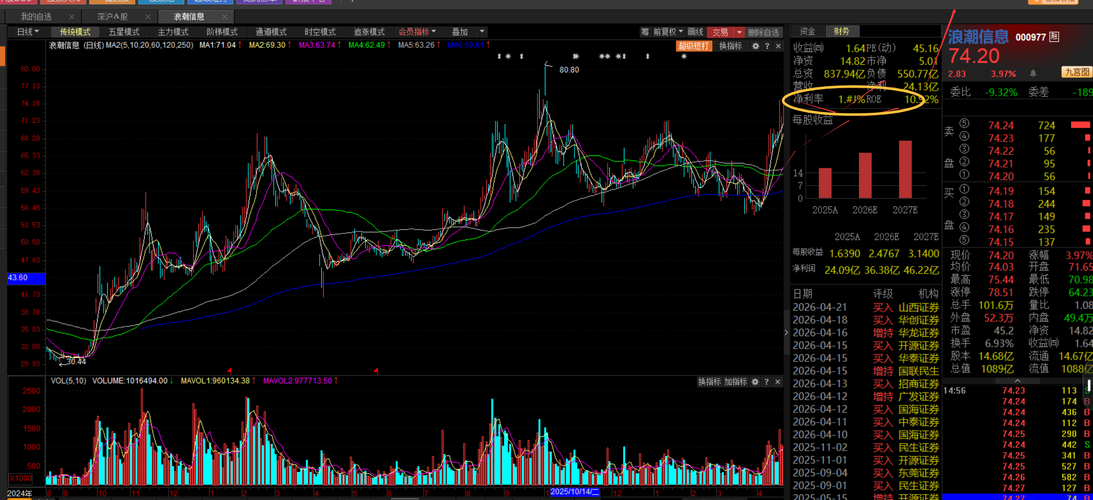Enable 时空模式 chart mode
Screen dimensions: 1093x500
(x=320, y=31)
